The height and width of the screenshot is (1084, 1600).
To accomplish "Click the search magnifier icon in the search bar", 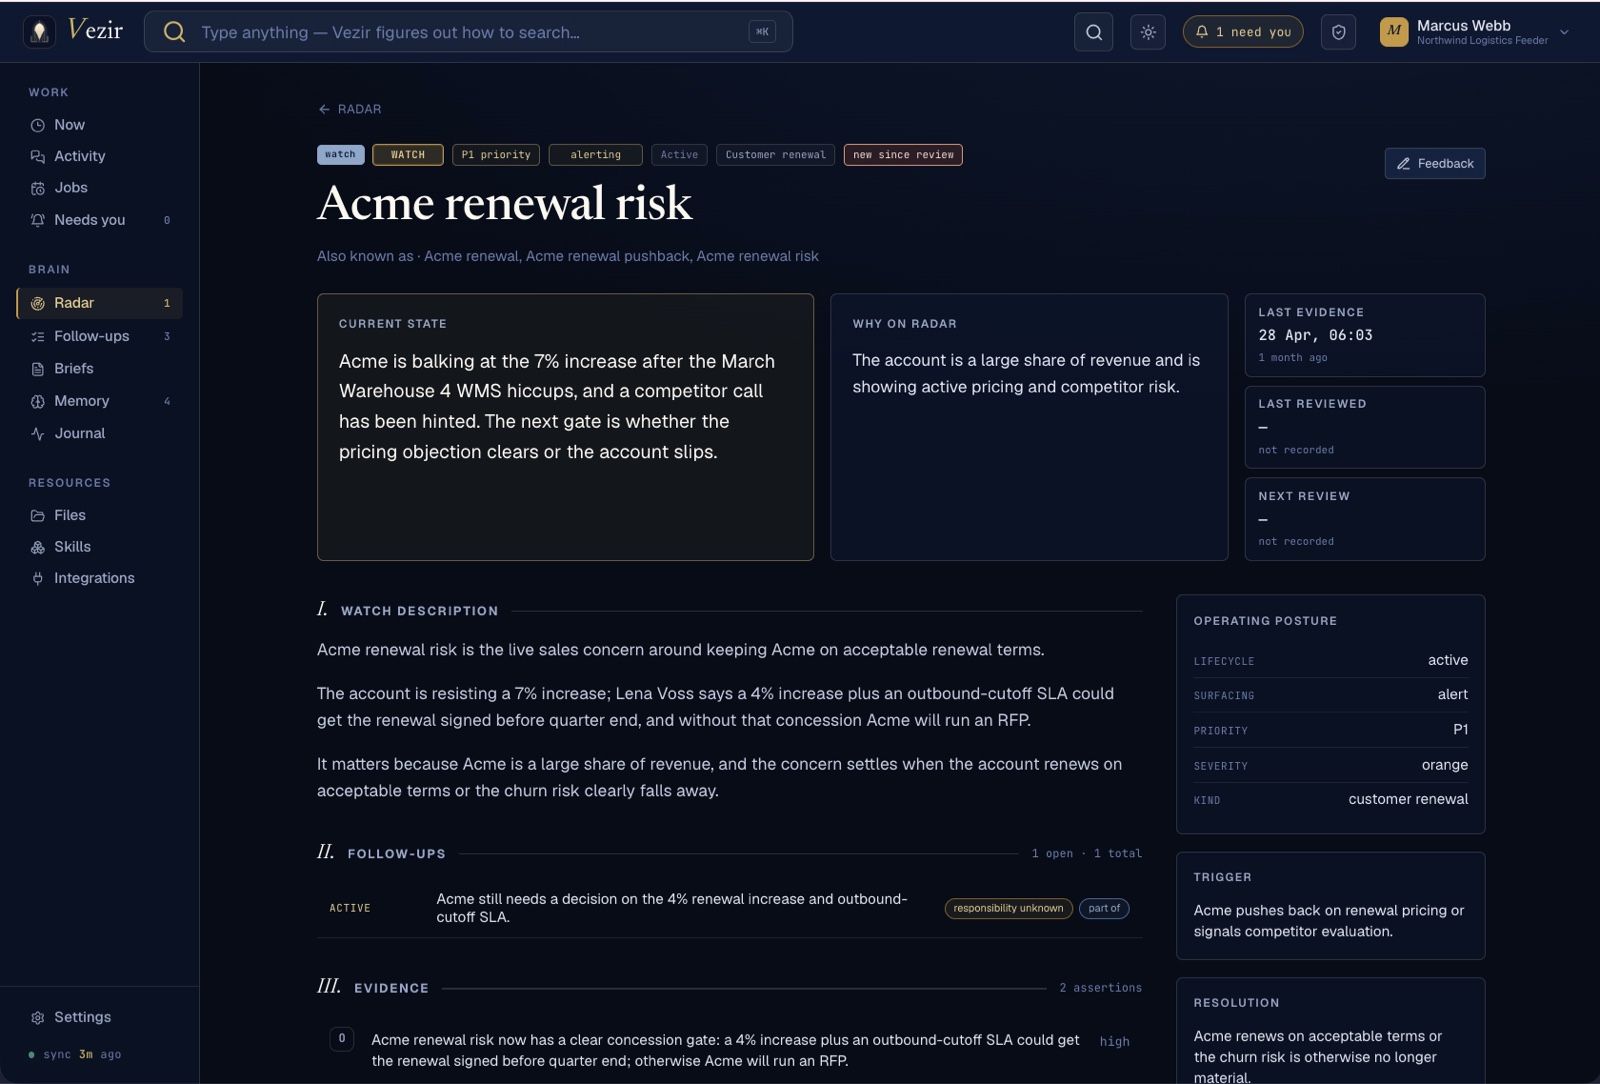I will 174,32.
